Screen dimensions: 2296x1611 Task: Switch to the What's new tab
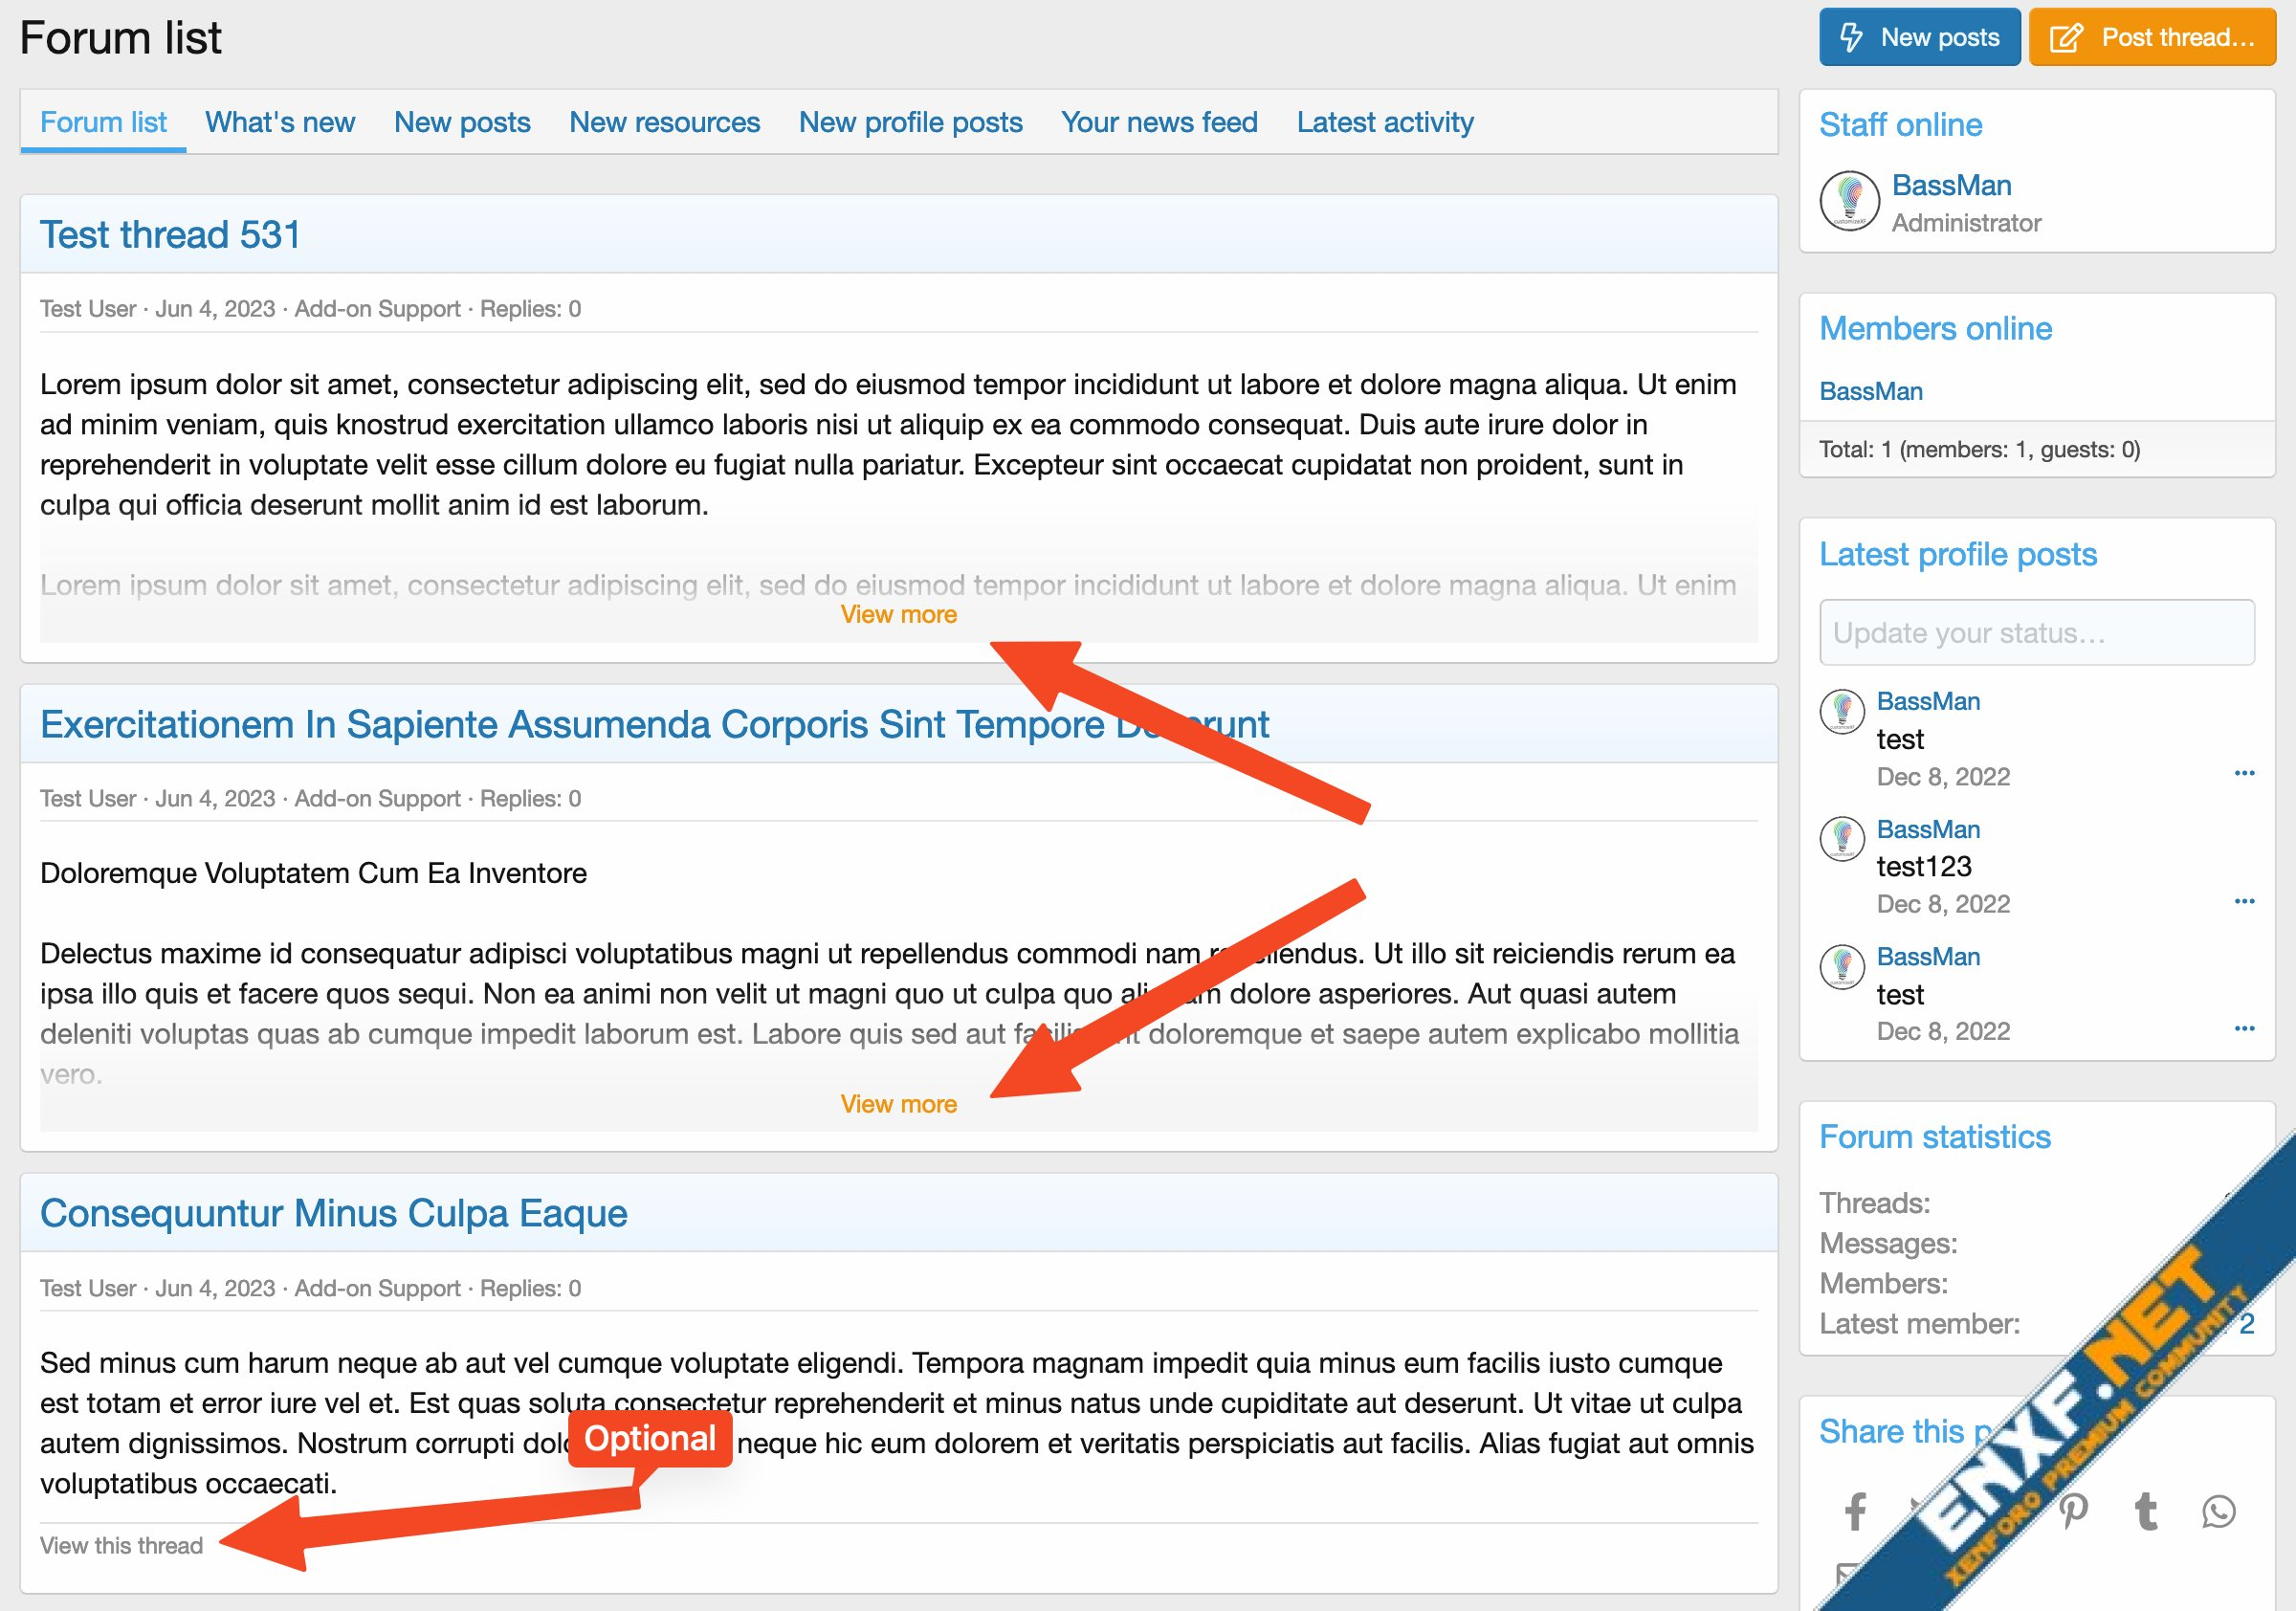(280, 122)
